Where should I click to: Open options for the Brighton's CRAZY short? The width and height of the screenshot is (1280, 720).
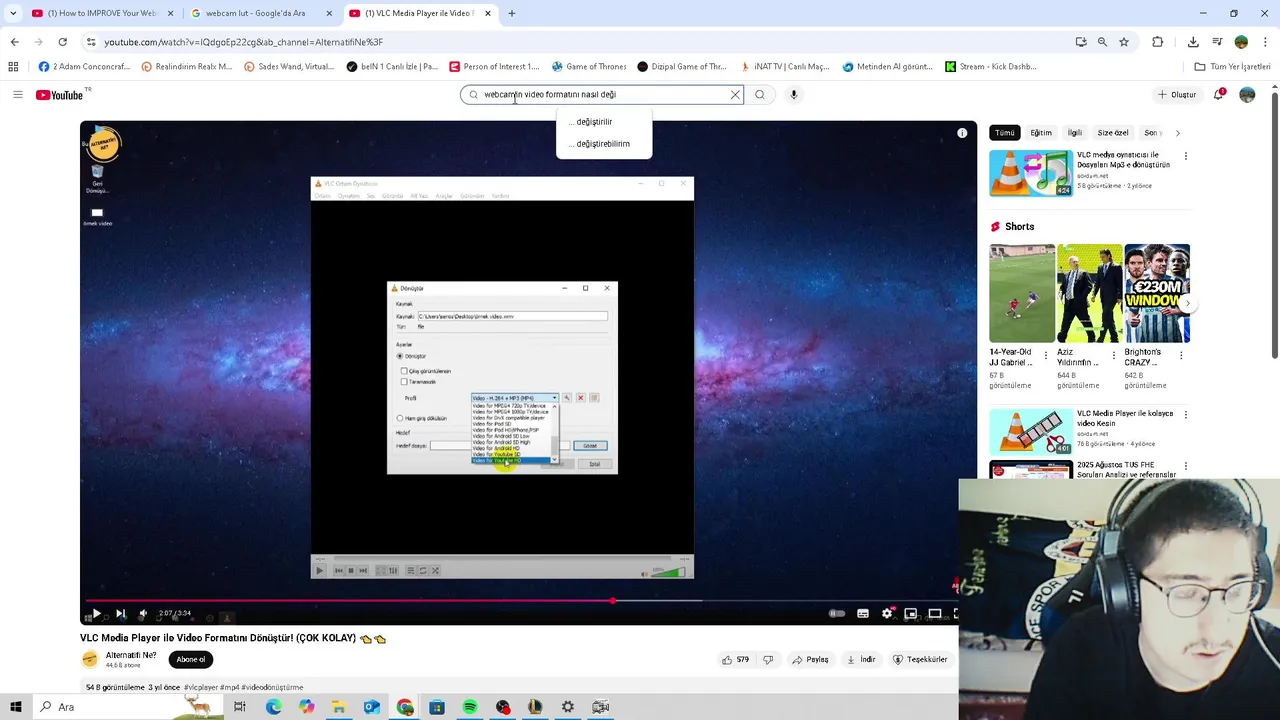click(1182, 355)
